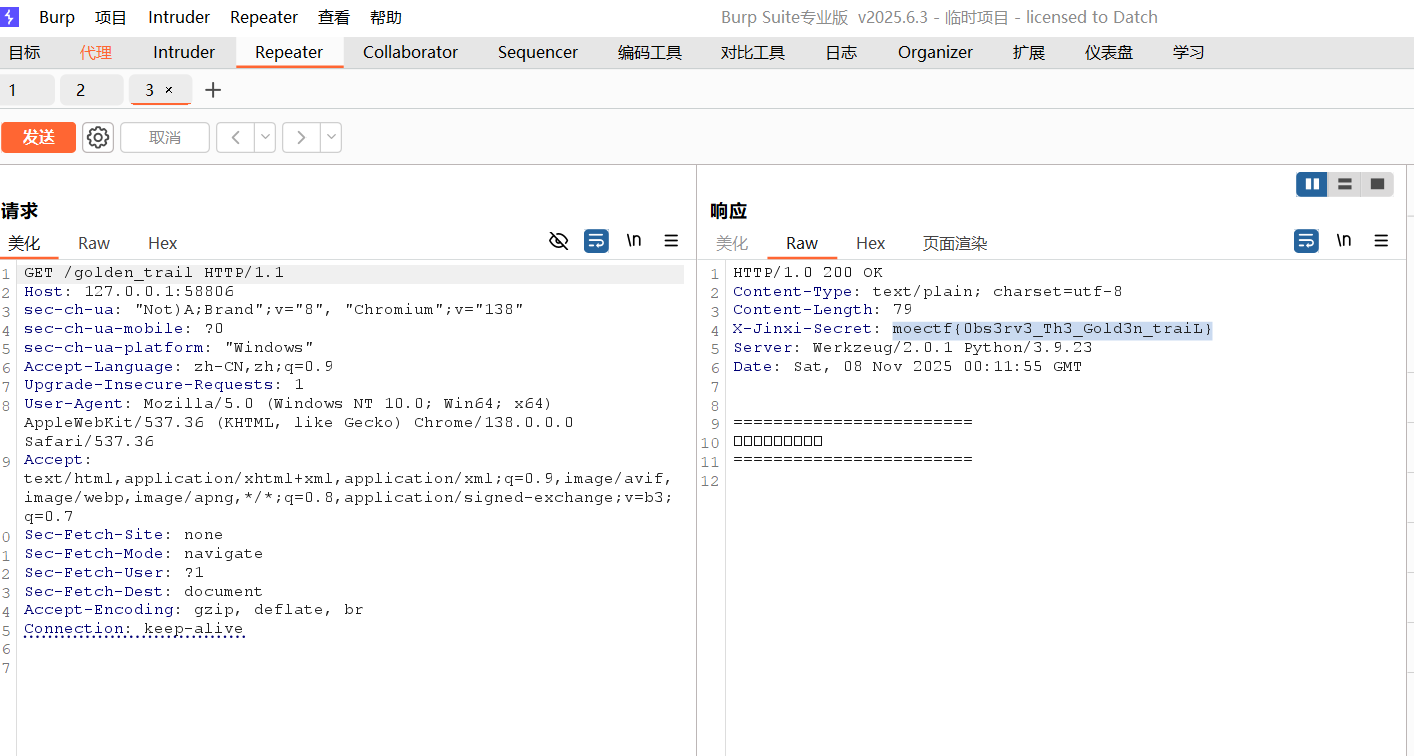Switch to the 学习 tab

click(x=1189, y=52)
